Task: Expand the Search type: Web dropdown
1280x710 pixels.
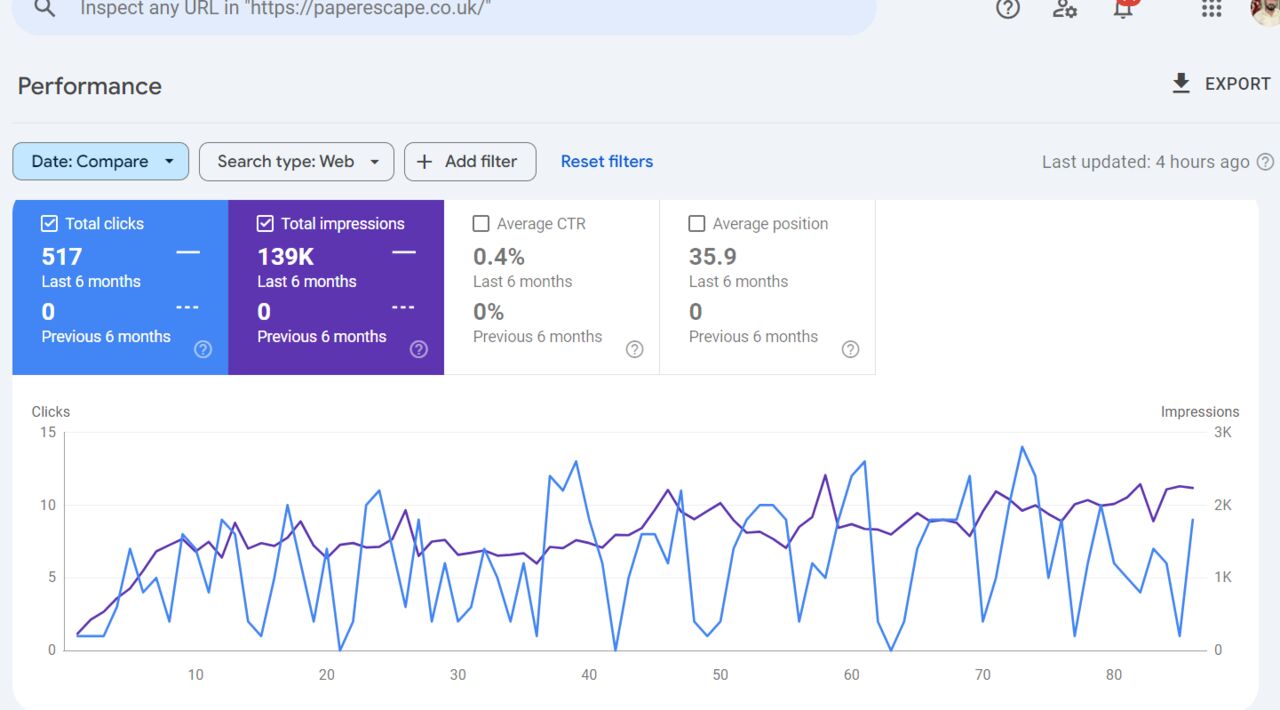Action: click(296, 162)
